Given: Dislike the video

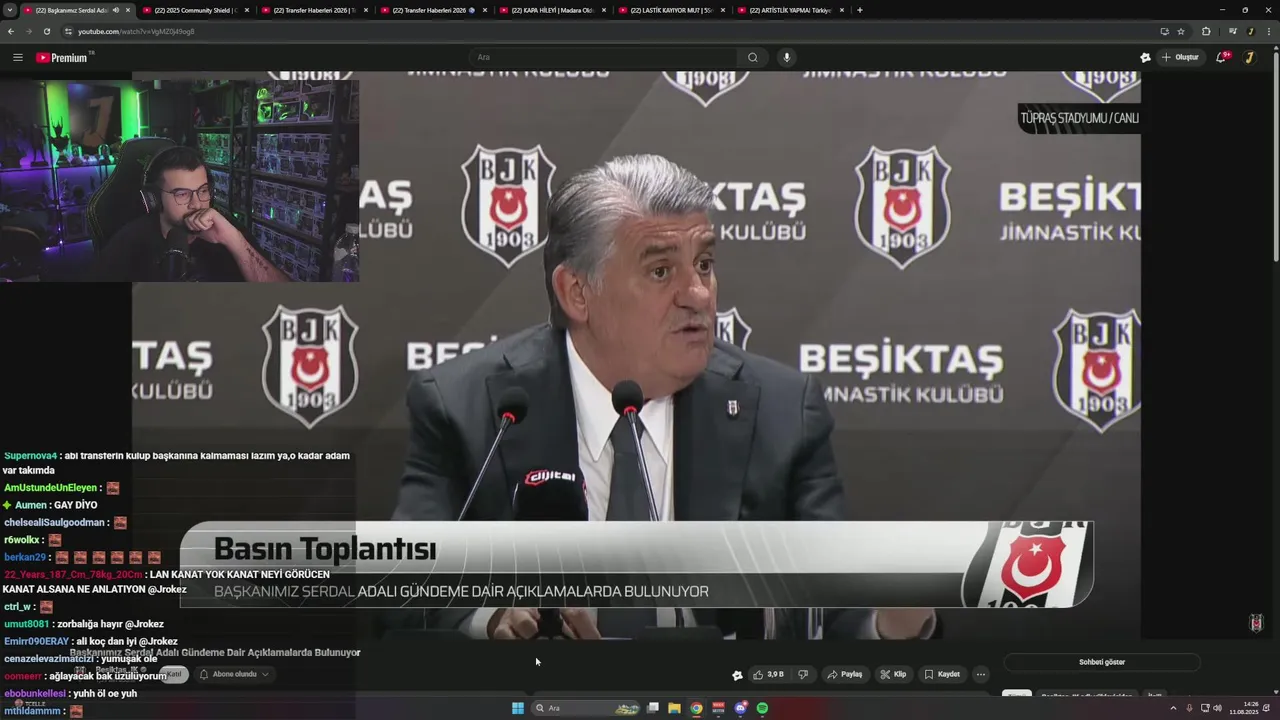Looking at the screenshot, I should (803, 674).
